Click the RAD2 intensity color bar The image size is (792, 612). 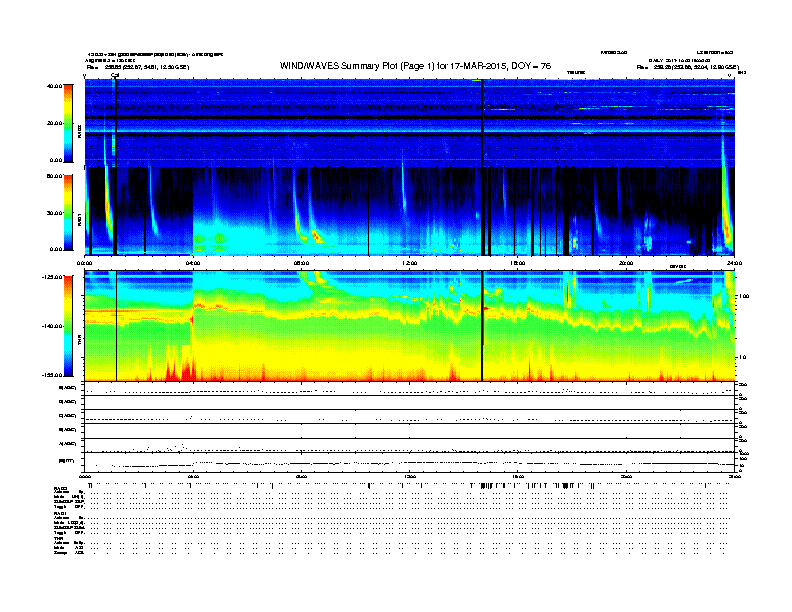pyautogui.click(x=68, y=123)
